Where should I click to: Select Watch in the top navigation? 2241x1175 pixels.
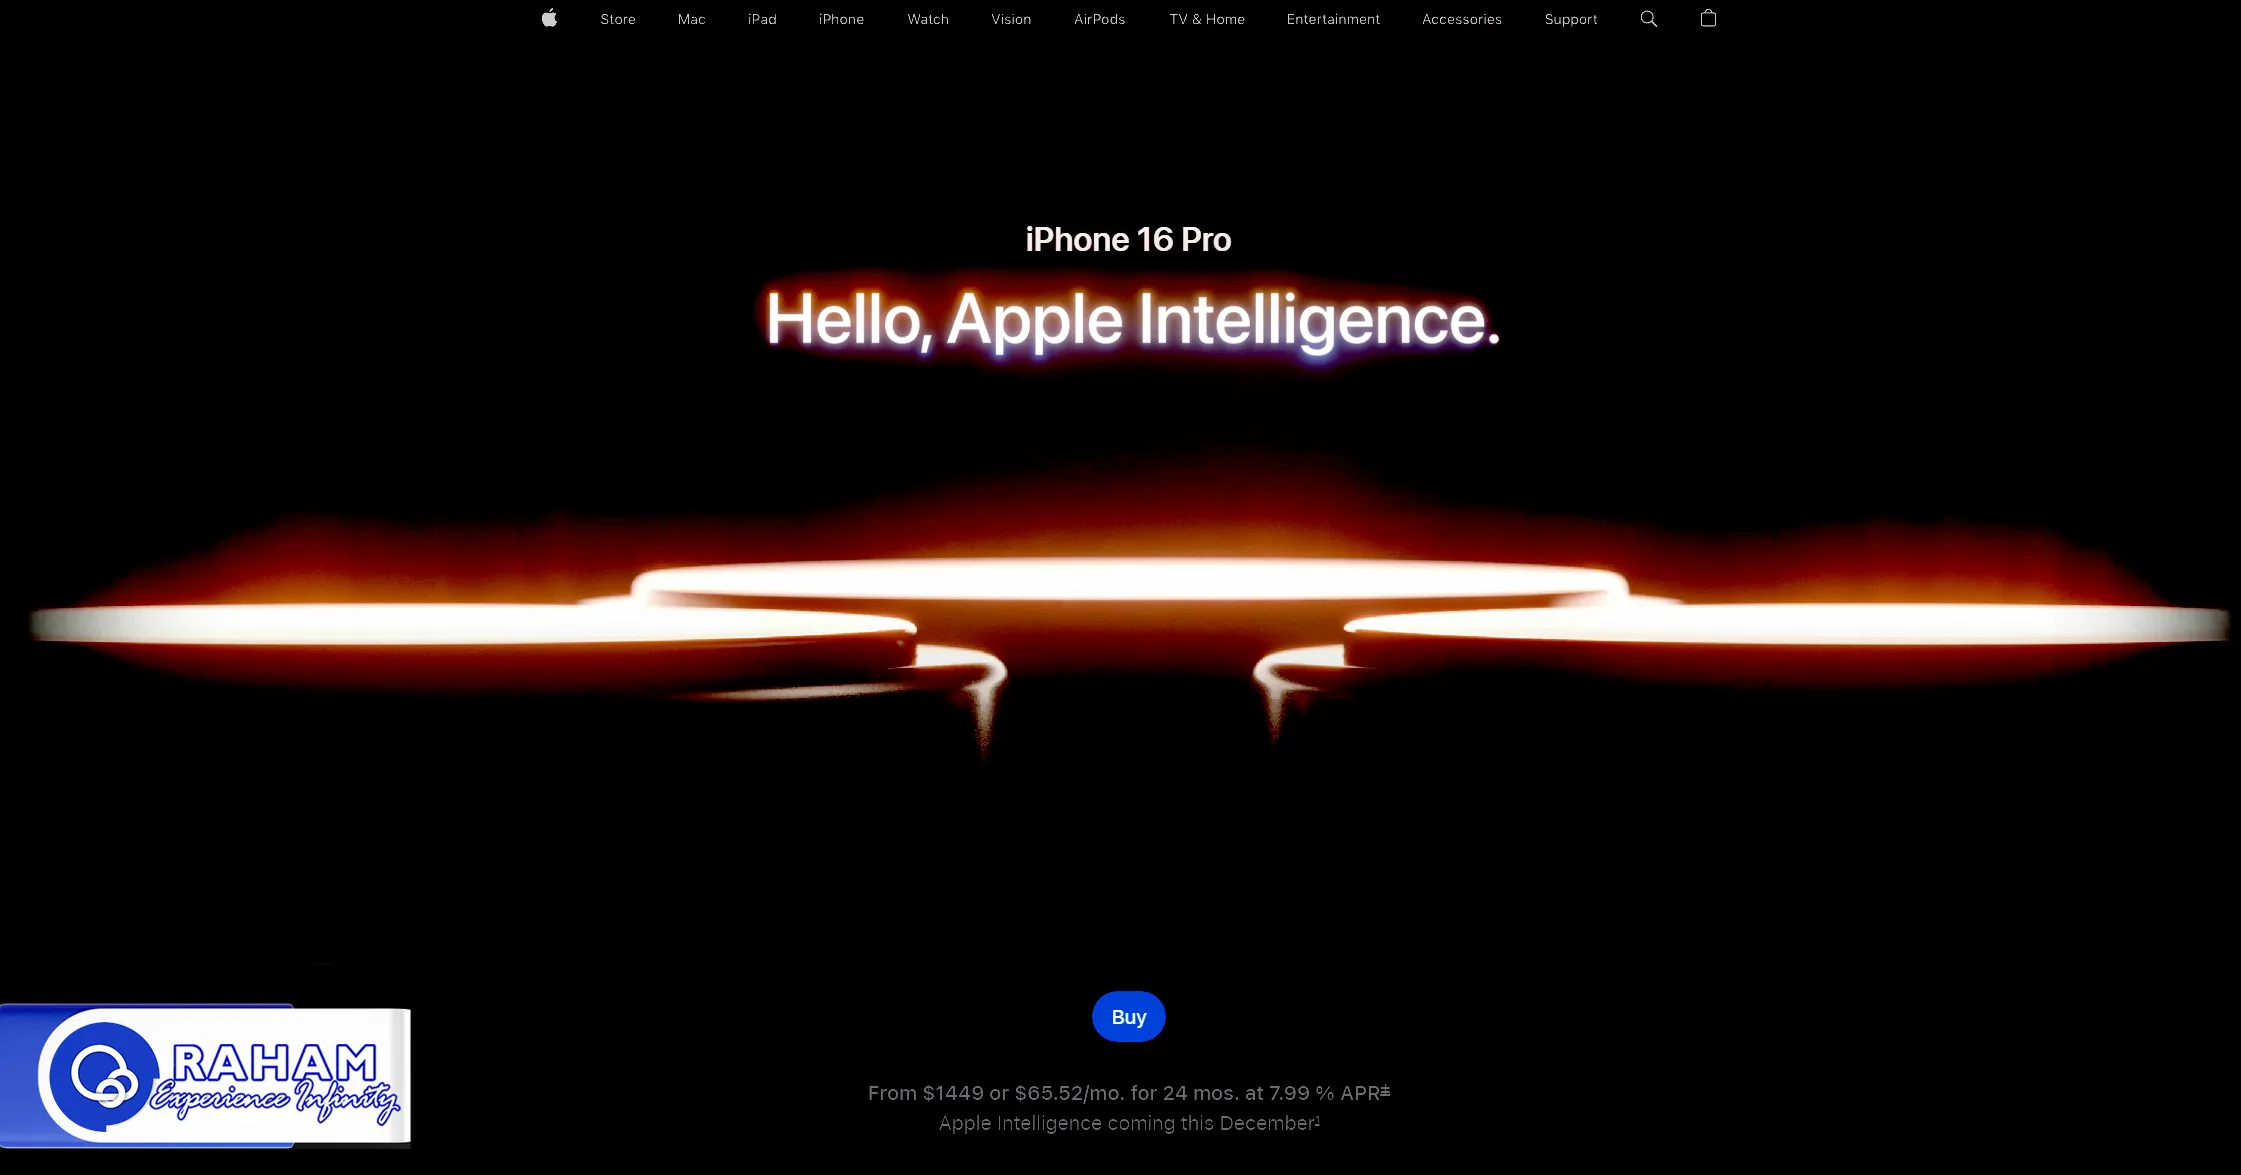point(928,19)
